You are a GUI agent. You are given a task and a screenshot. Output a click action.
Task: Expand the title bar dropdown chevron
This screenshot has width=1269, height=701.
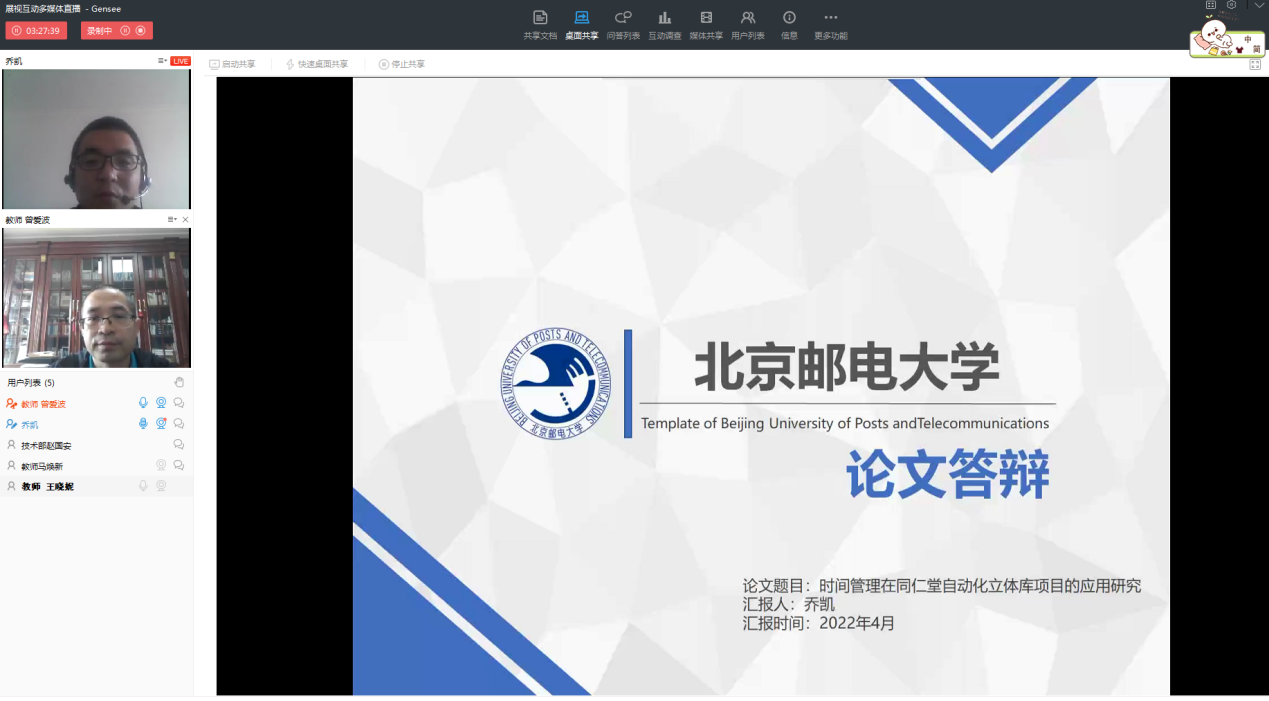pyautogui.click(x=1259, y=5)
